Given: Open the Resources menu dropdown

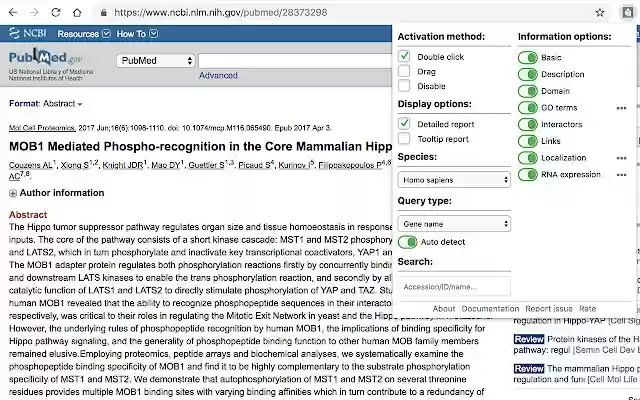Looking at the screenshot, I should 84,34.
